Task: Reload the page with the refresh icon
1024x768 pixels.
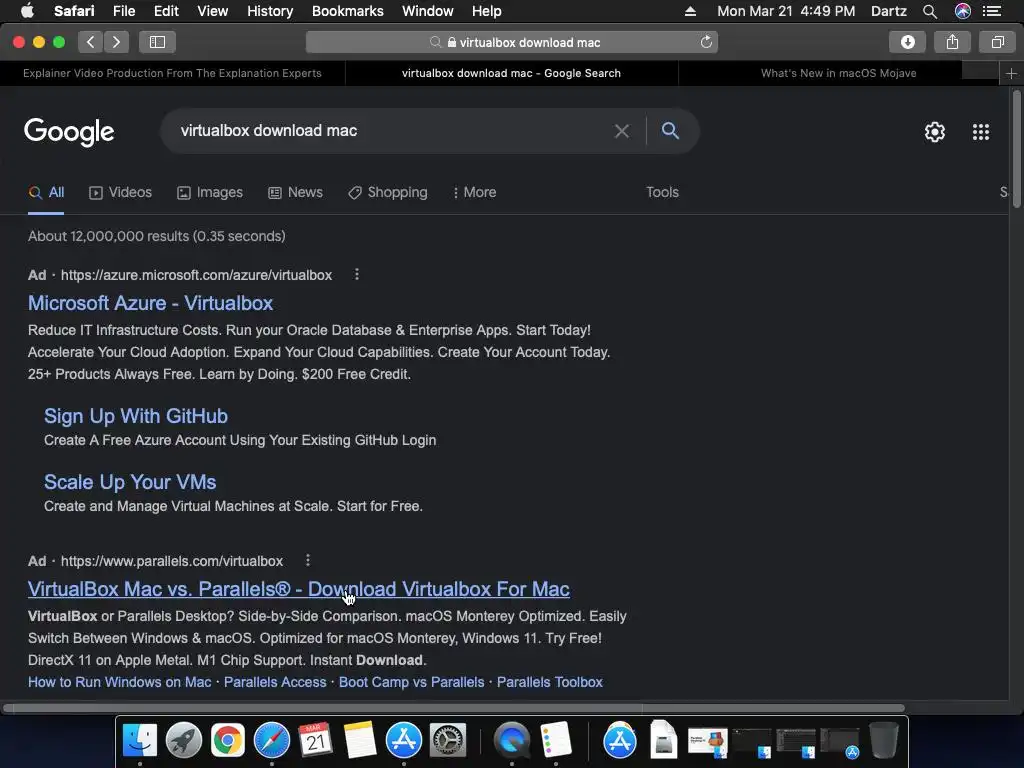Action: click(706, 42)
